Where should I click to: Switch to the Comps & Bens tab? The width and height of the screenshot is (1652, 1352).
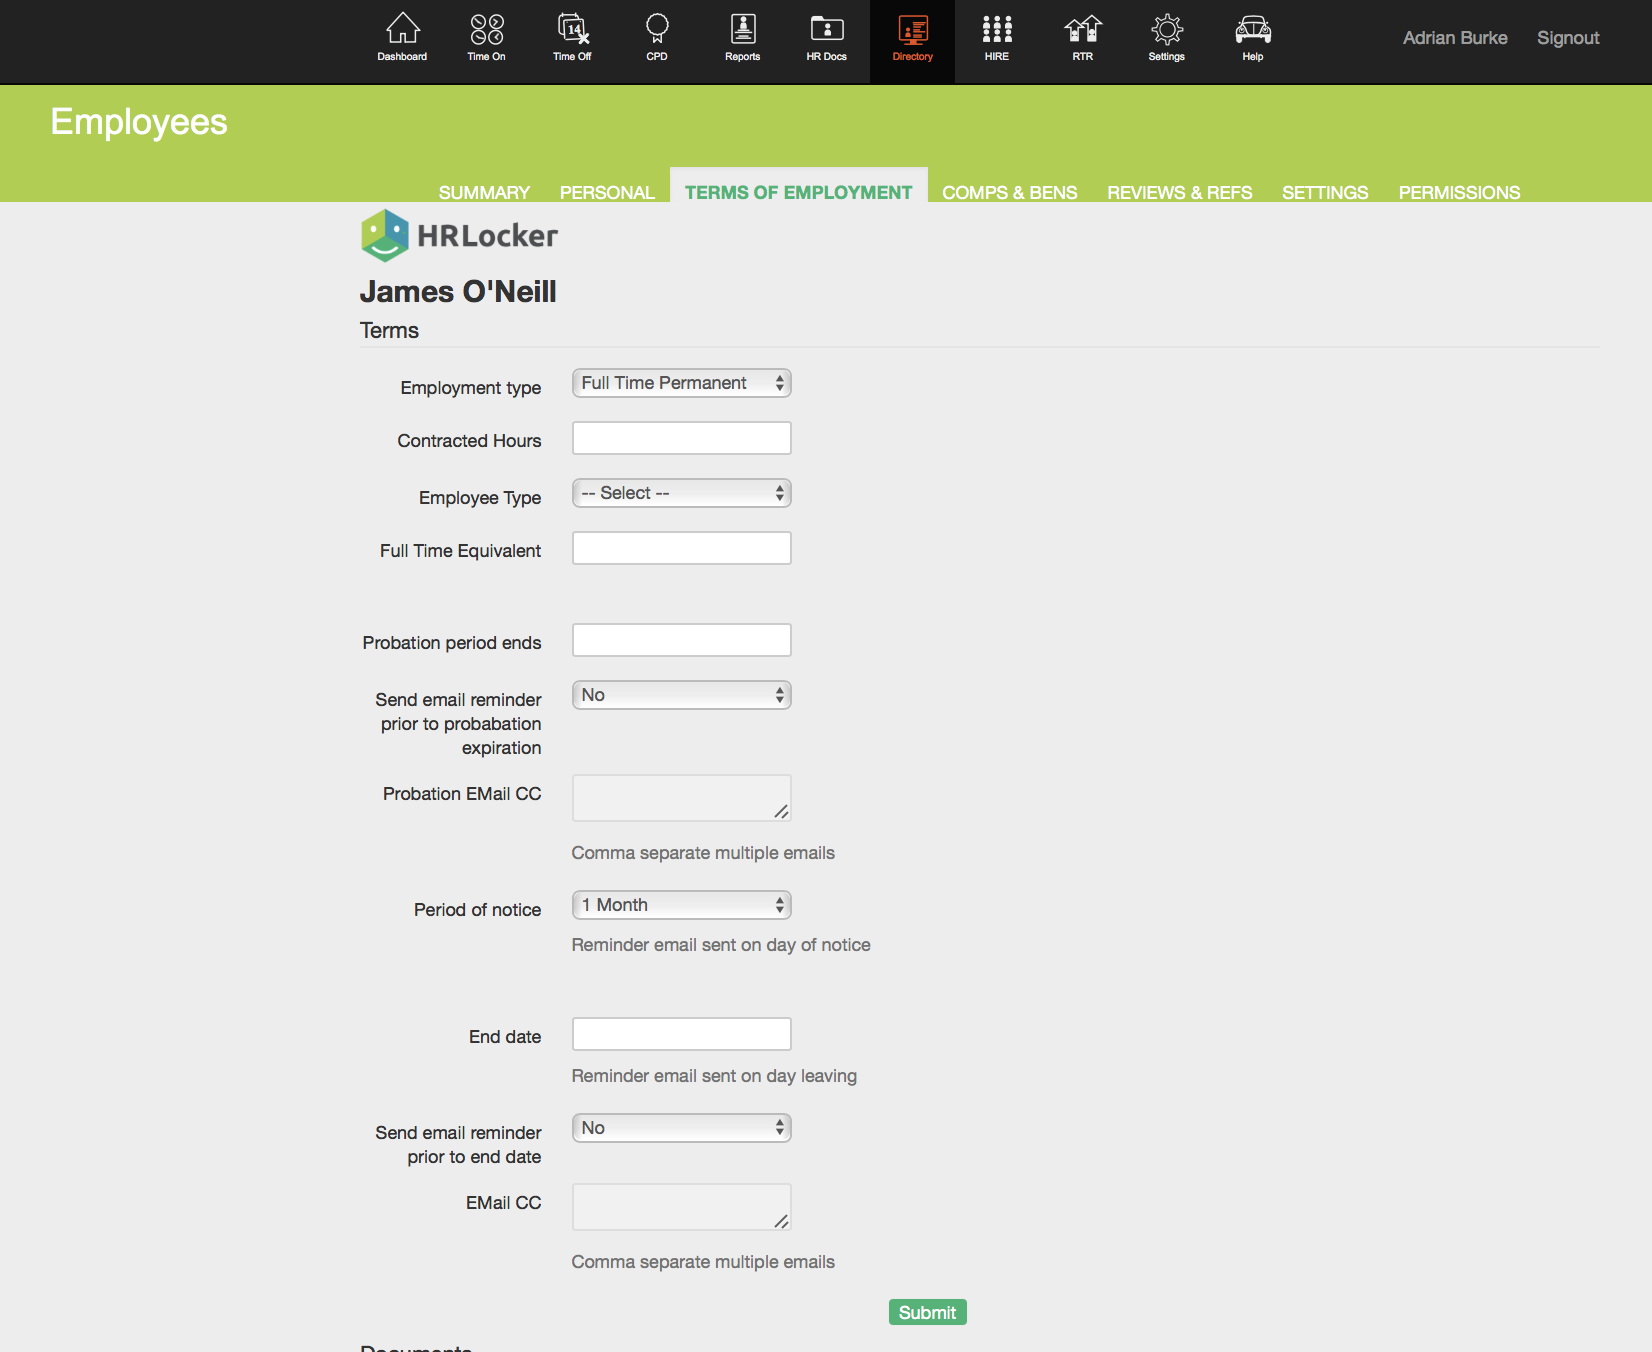(1009, 192)
